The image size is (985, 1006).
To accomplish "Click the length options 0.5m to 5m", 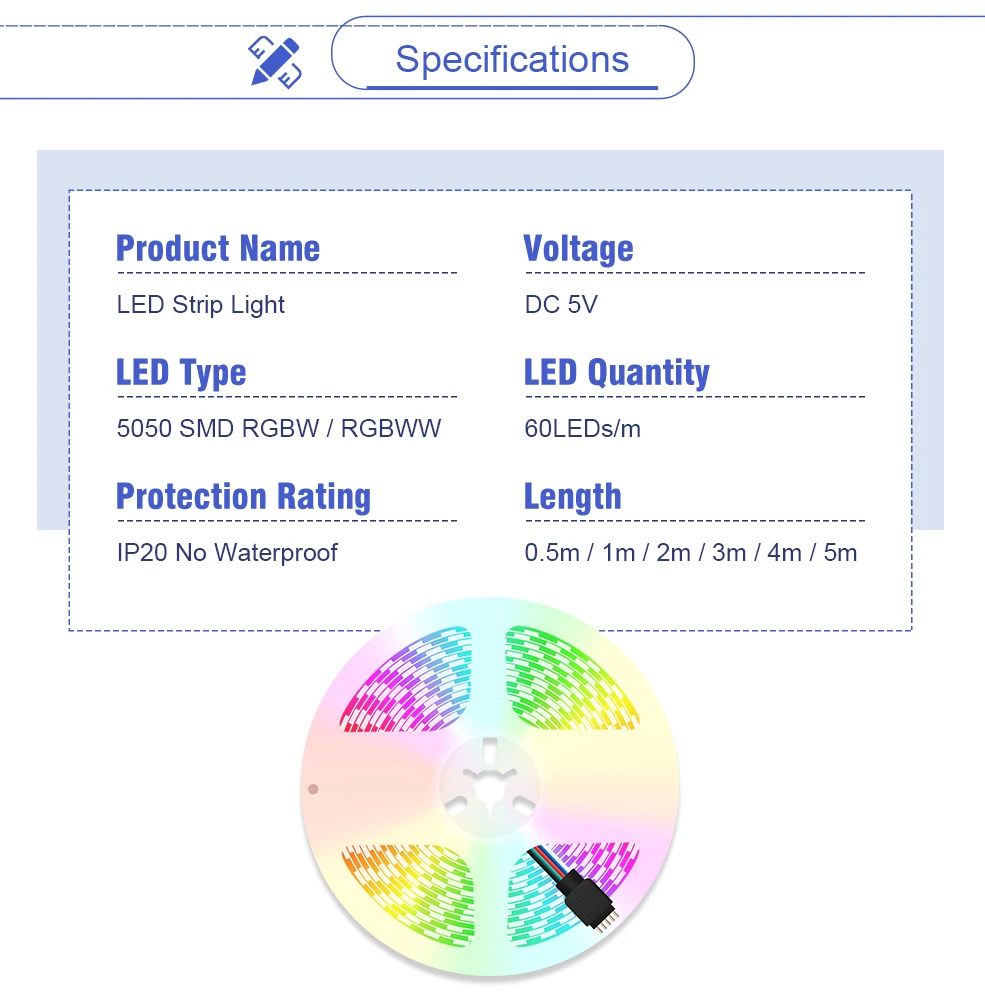I will pyautogui.click(x=691, y=553).
